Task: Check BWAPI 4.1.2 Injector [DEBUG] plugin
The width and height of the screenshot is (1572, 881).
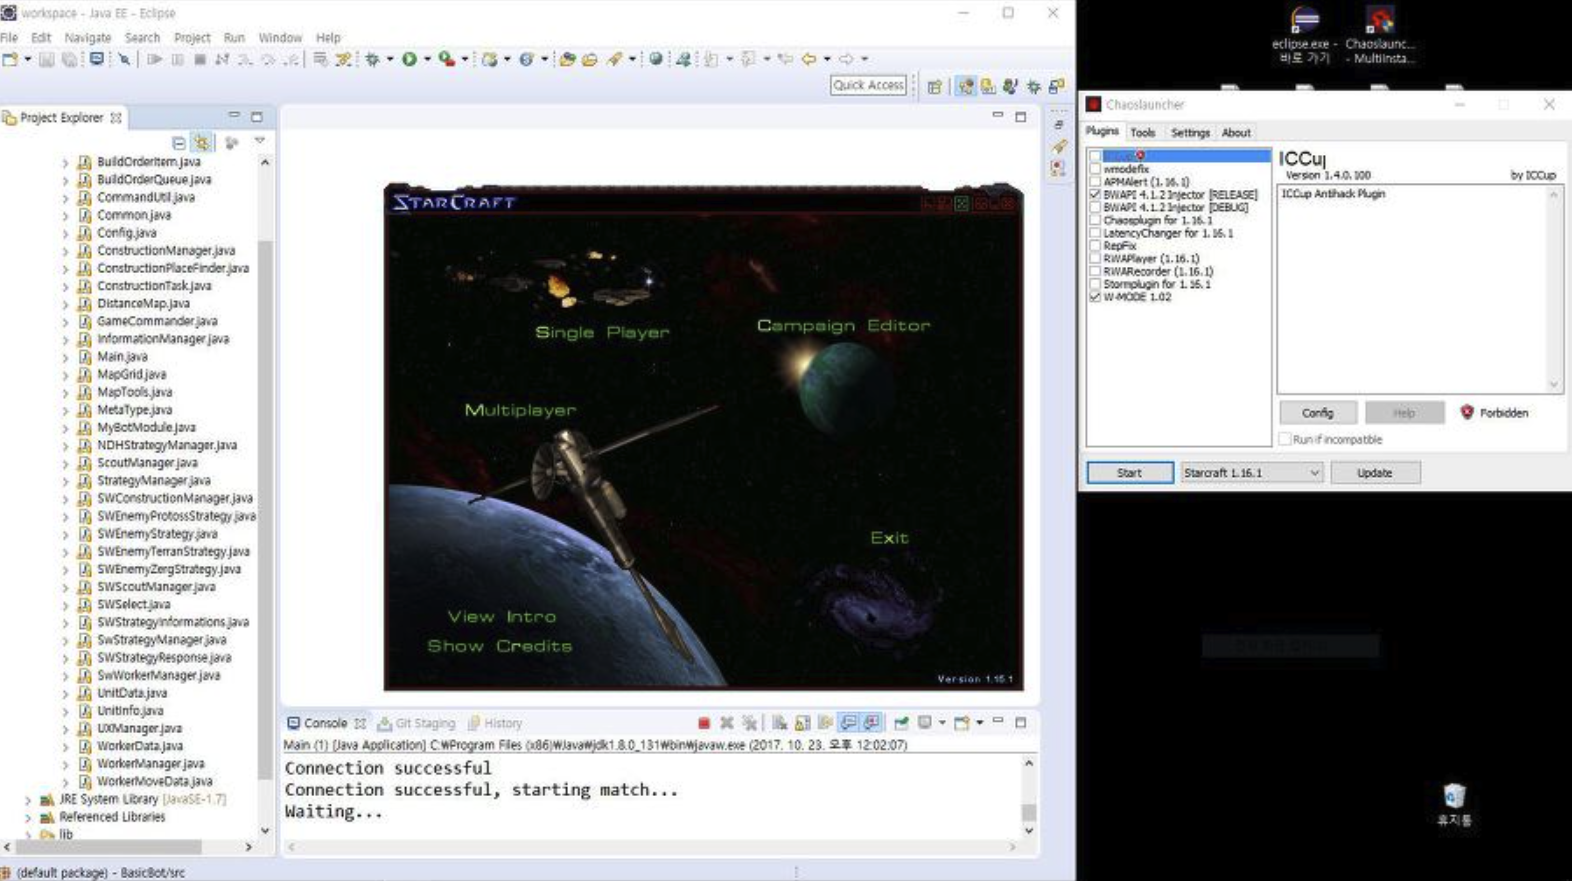Action: [x=1095, y=208]
